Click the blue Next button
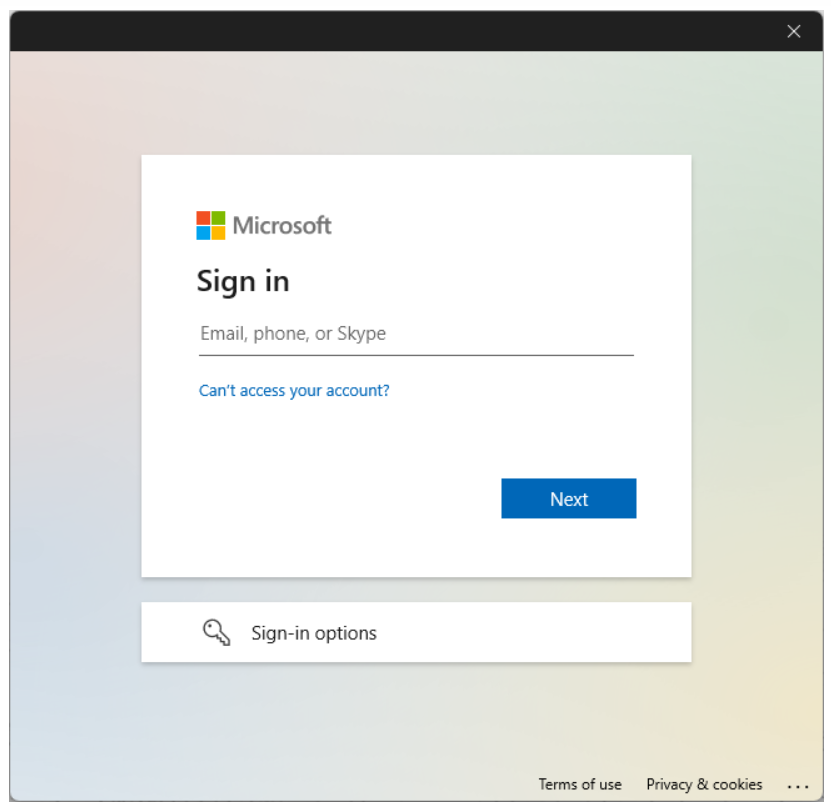This screenshot has width=831, height=808. (569, 499)
